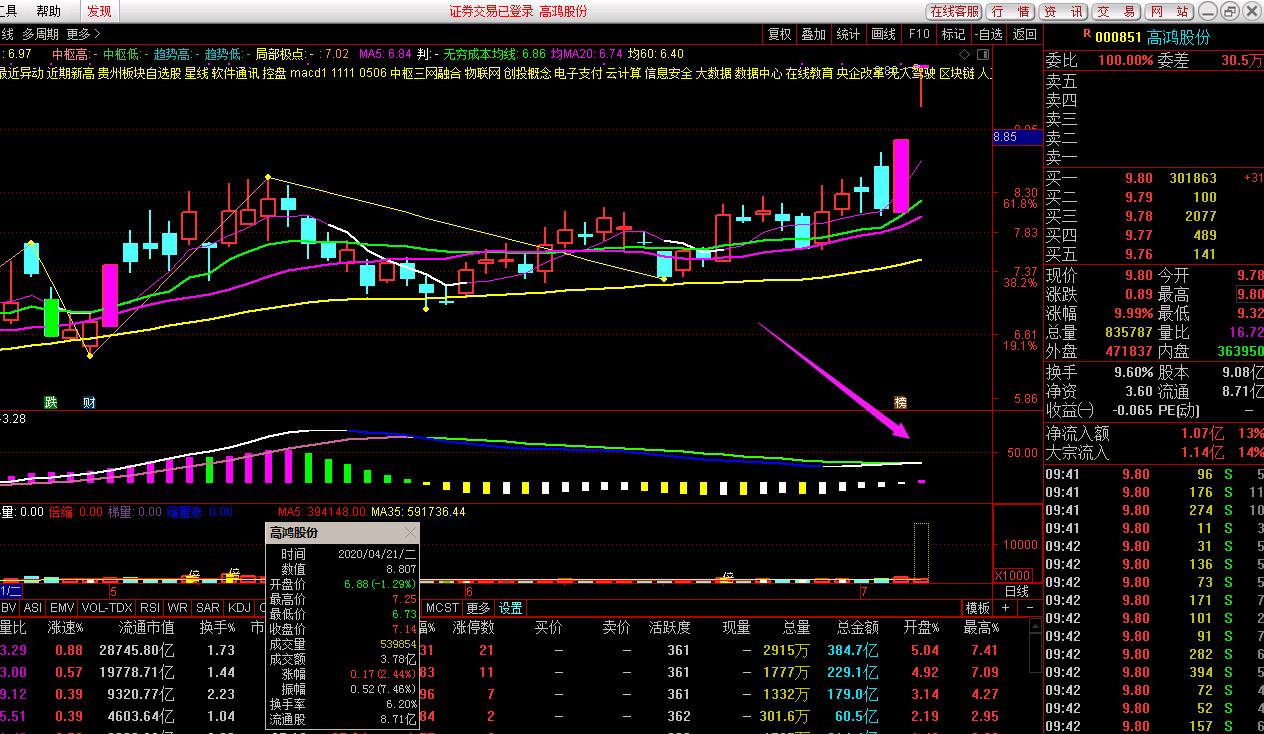
Task: Click the 28745.80亿 market value cell
Action: (136, 650)
